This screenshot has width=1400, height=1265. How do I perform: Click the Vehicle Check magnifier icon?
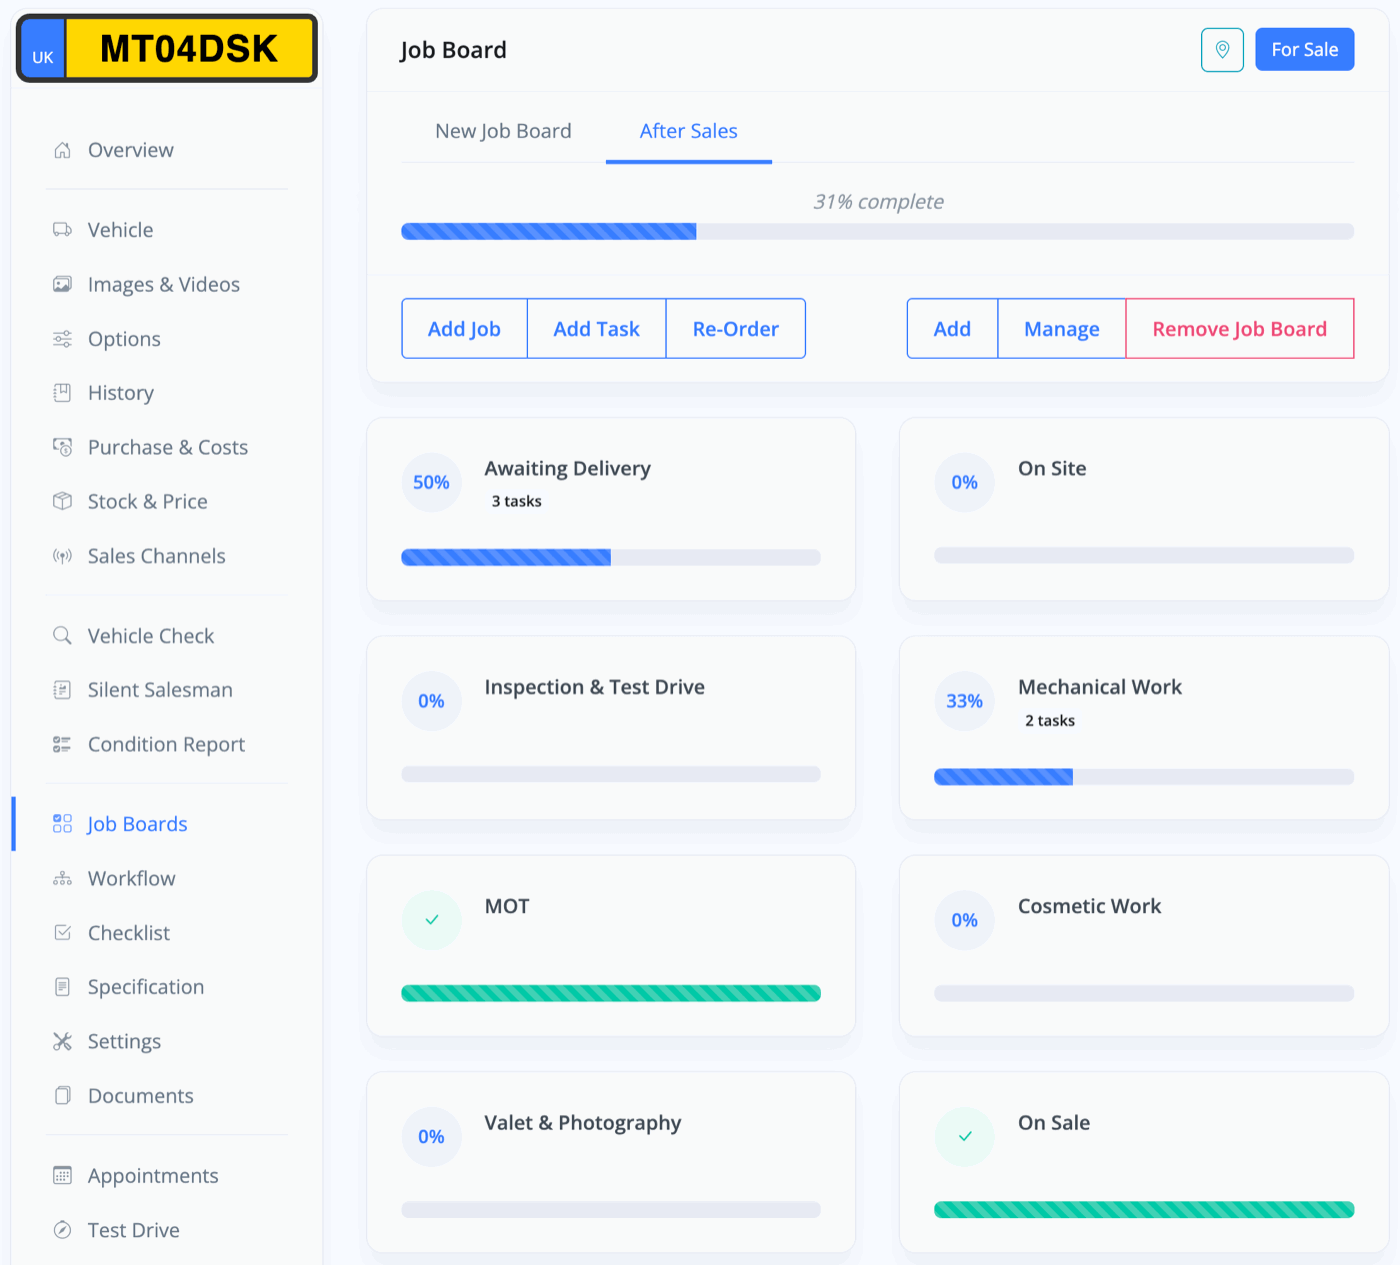[x=62, y=636]
